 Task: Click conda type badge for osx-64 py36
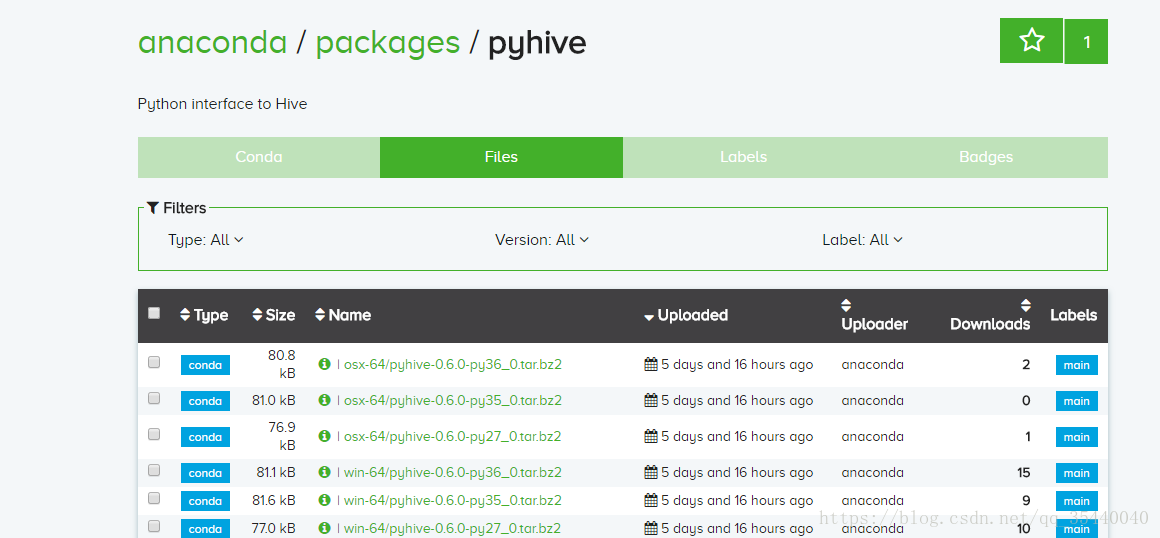pyautogui.click(x=205, y=365)
